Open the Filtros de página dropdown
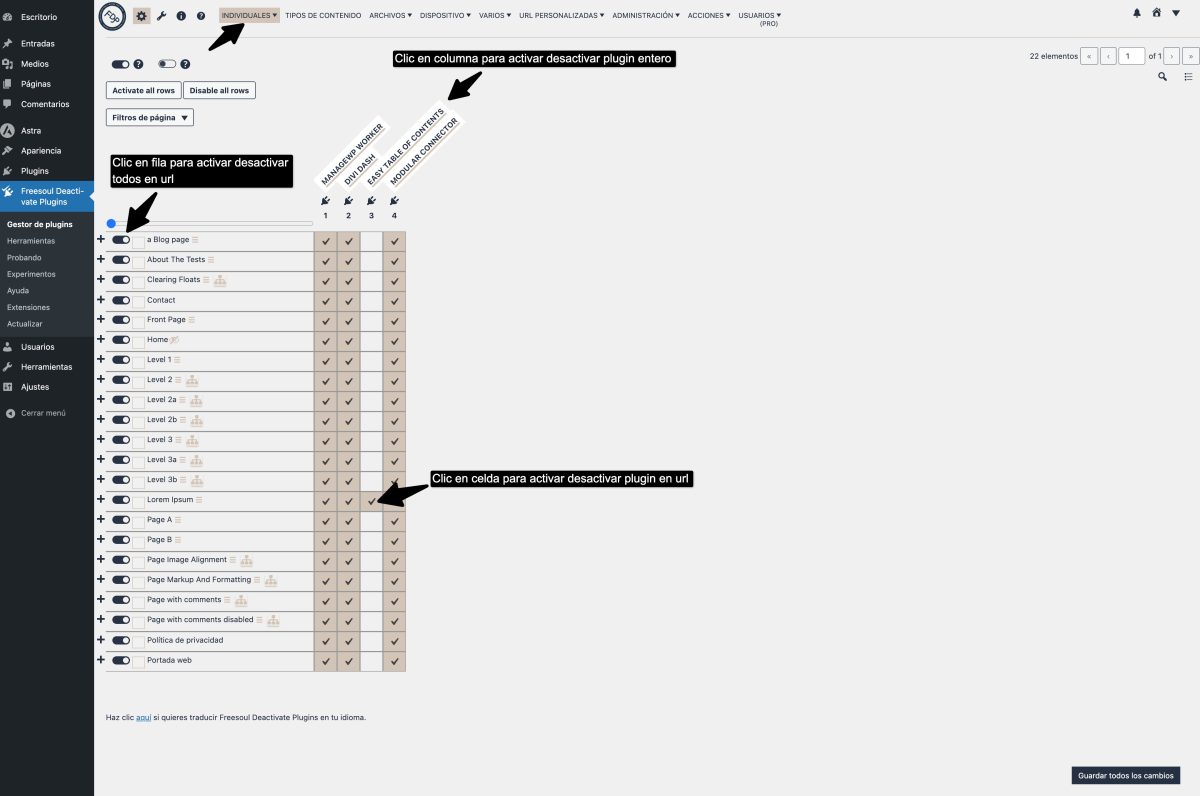This screenshot has height=796, width=1200. pyautogui.click(x=150, y=117)
